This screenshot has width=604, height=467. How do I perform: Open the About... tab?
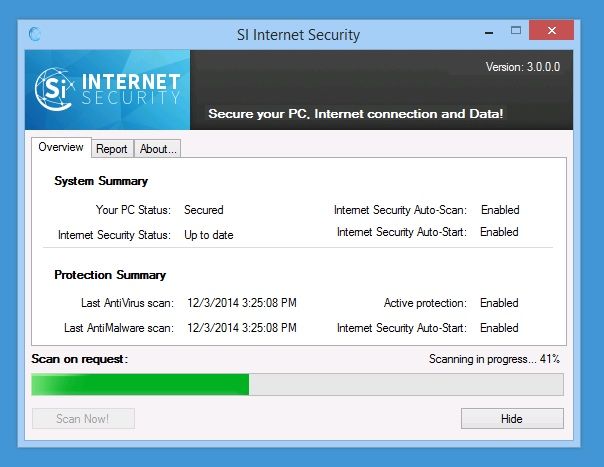158,149
